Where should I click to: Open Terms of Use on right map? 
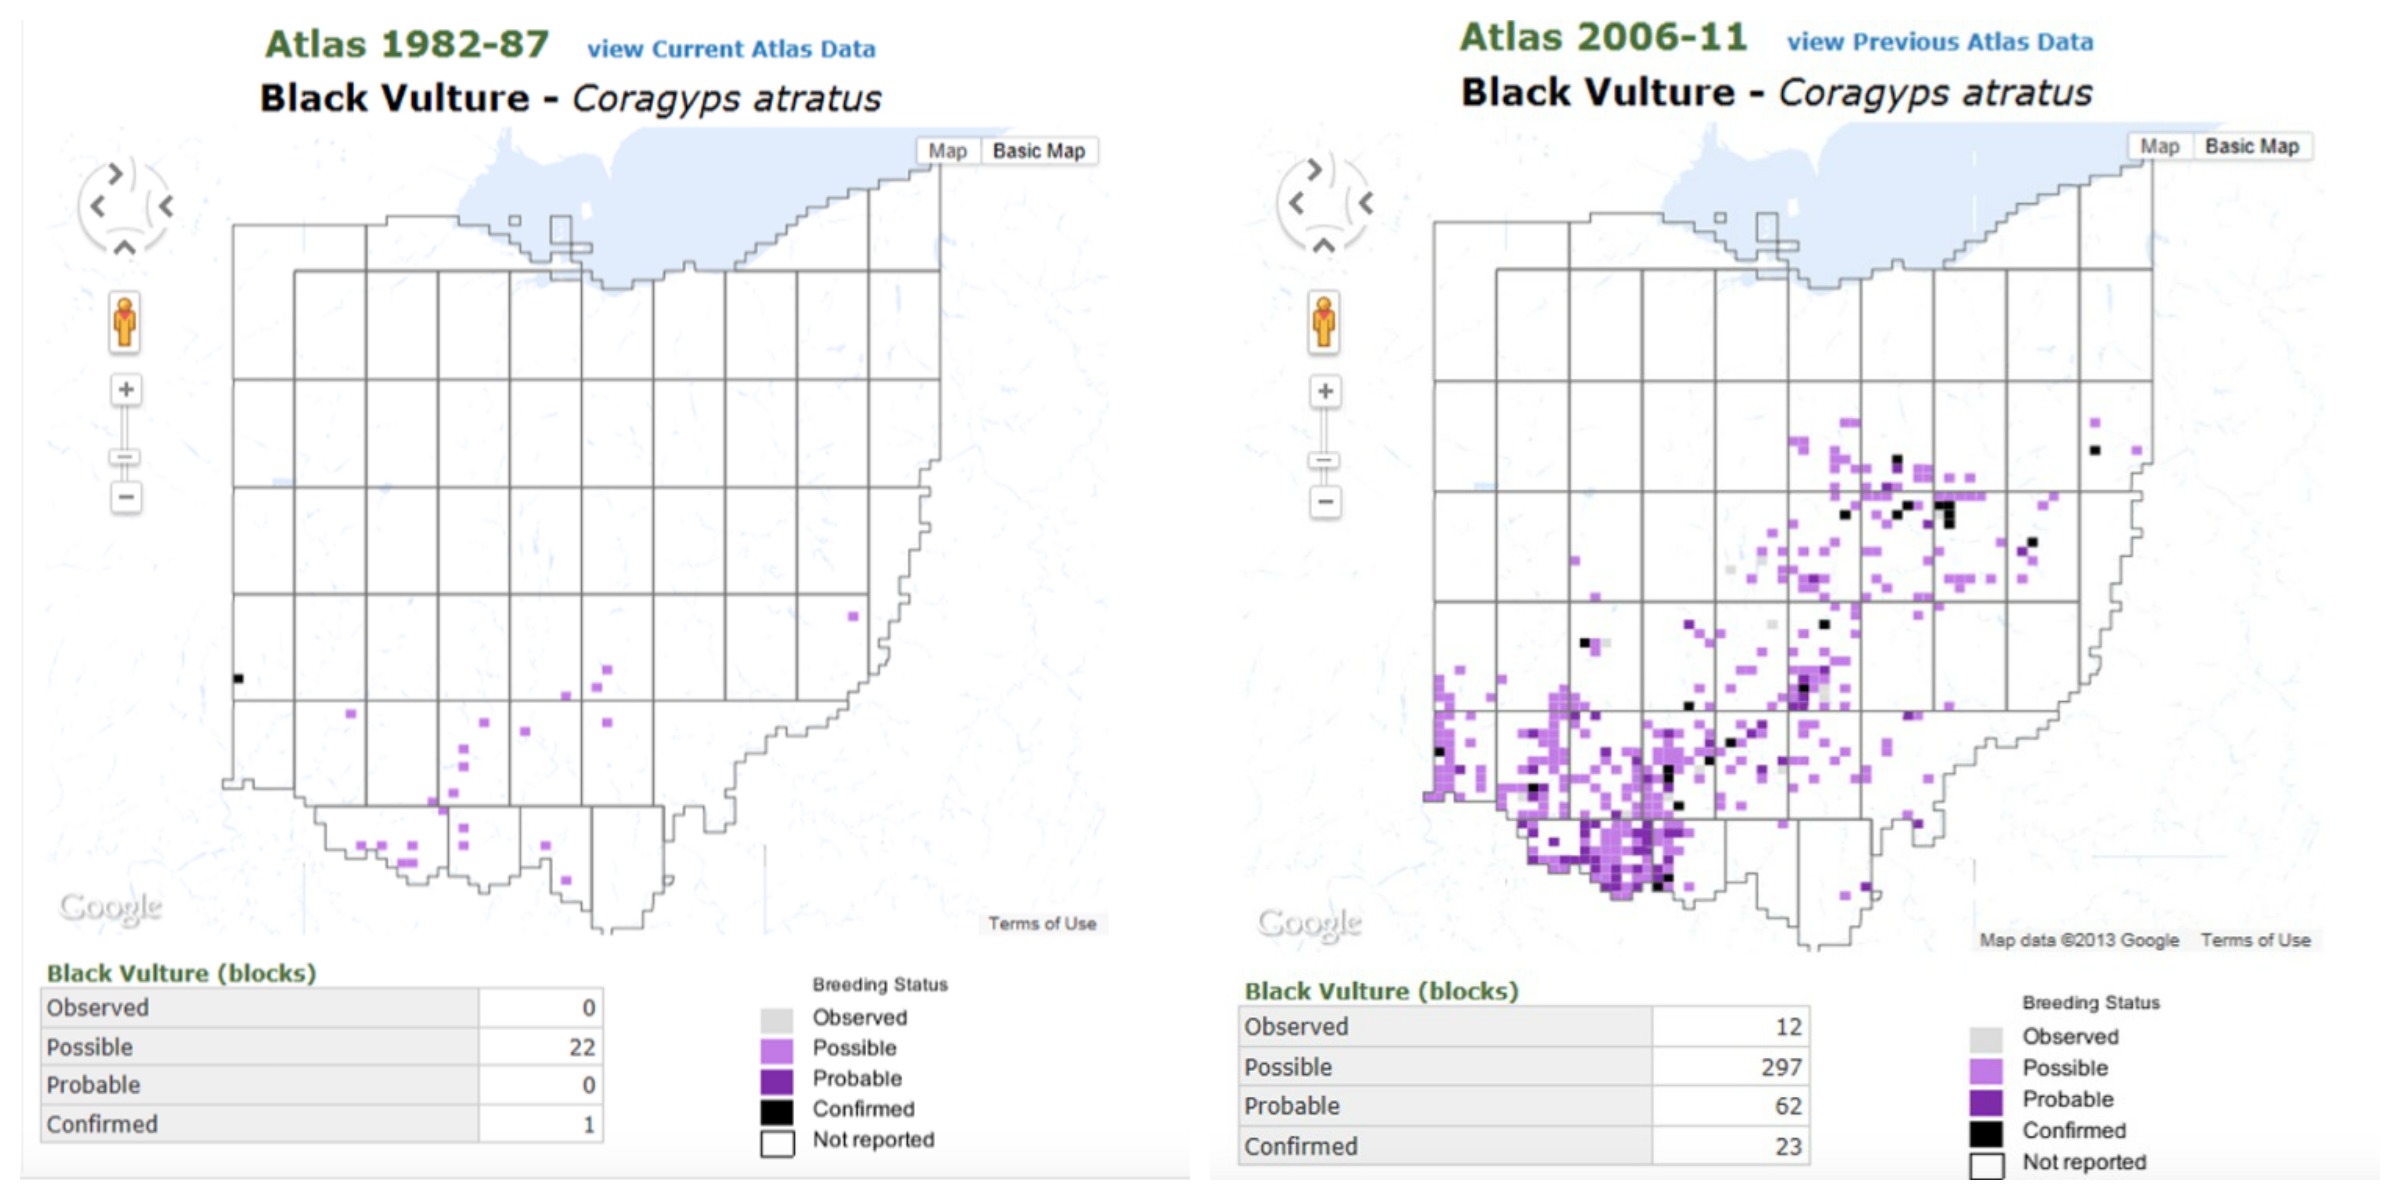tap(2255, 940)
